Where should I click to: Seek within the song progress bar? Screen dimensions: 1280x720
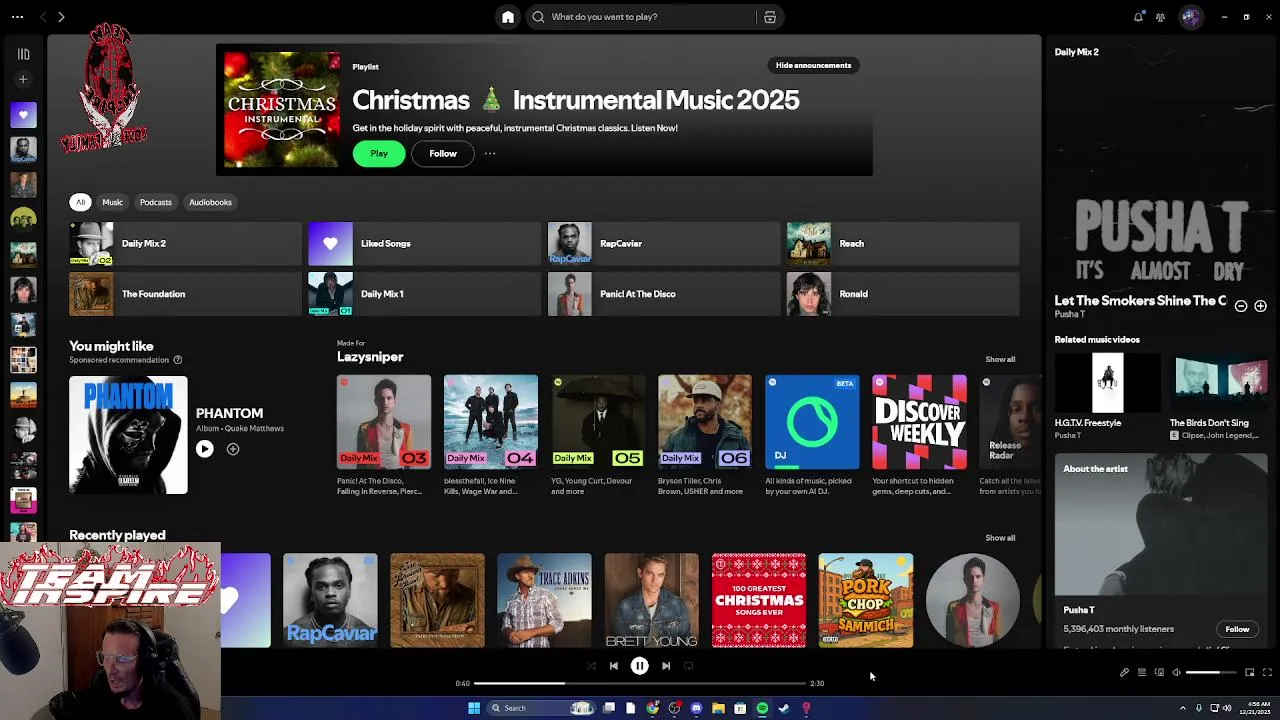[x=640, y=684]
